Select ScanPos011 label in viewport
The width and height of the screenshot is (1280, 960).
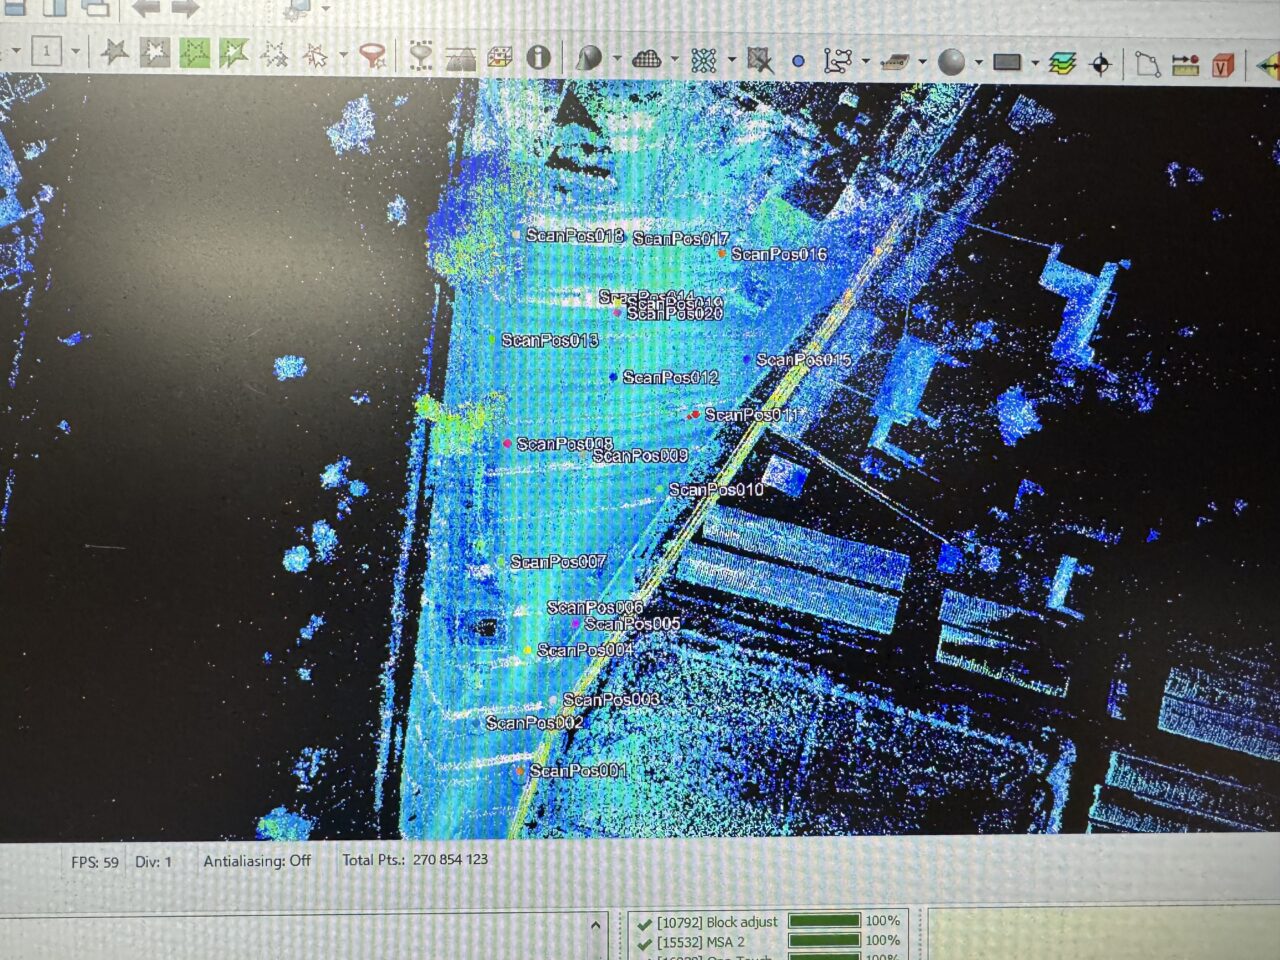click(x=753, y=414)
